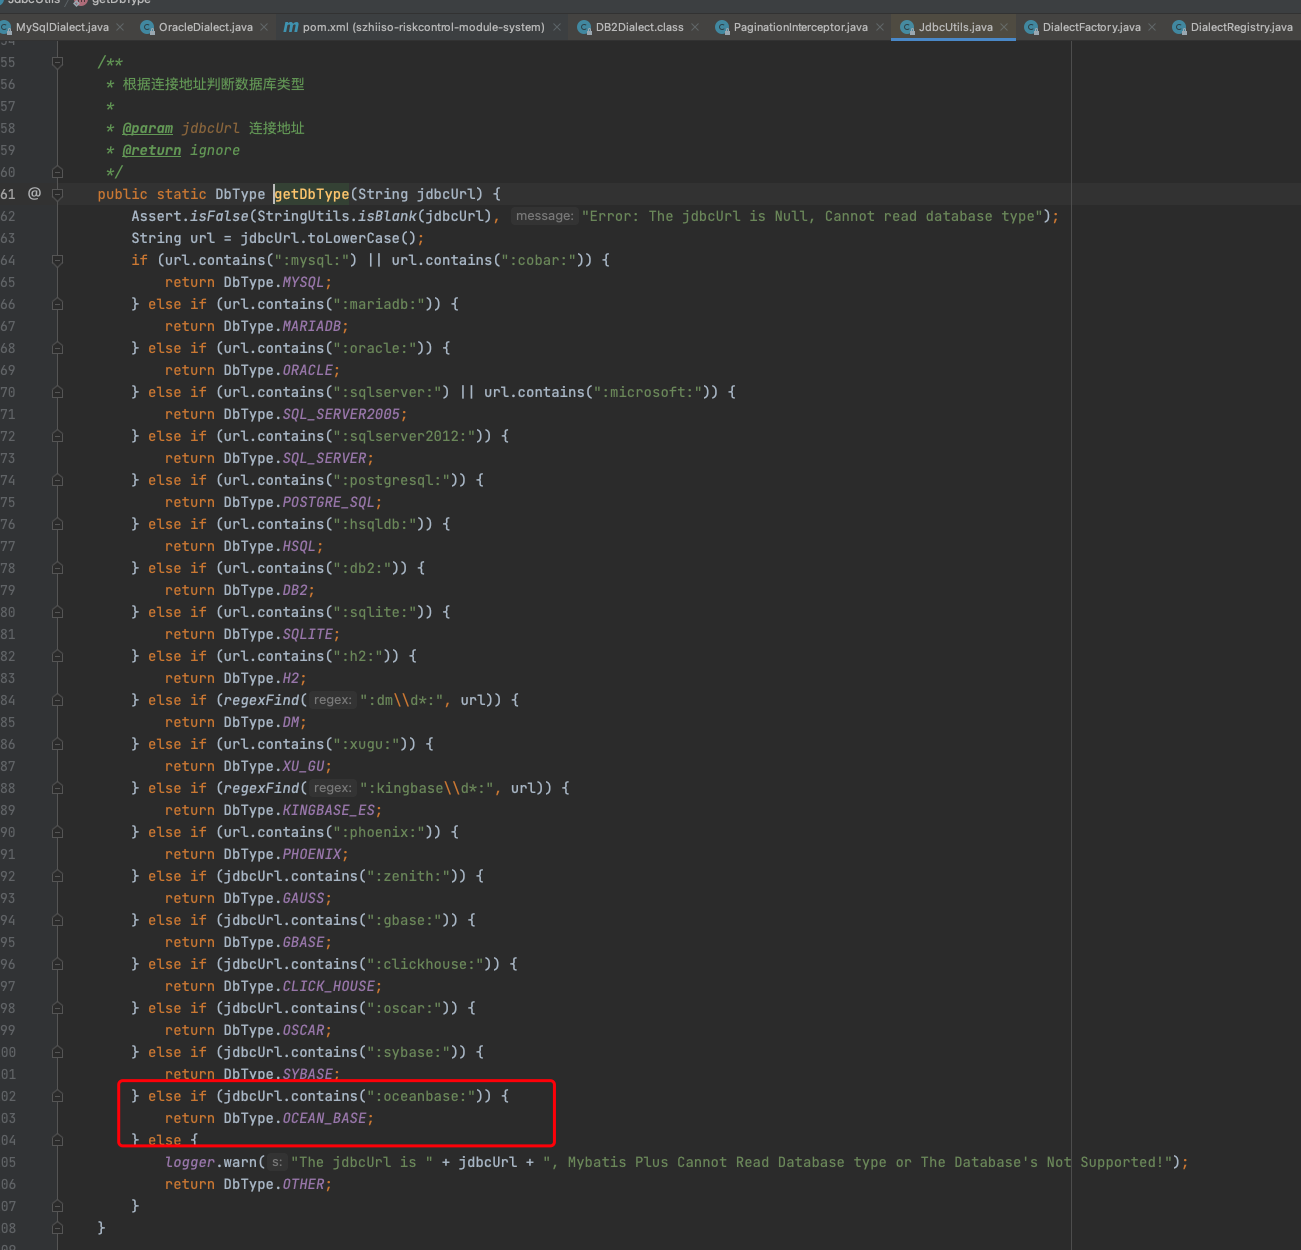The image size is (1301, 1250).
Task: Open the PaginationInterceptor.java tab
Action: pos(800,27)
